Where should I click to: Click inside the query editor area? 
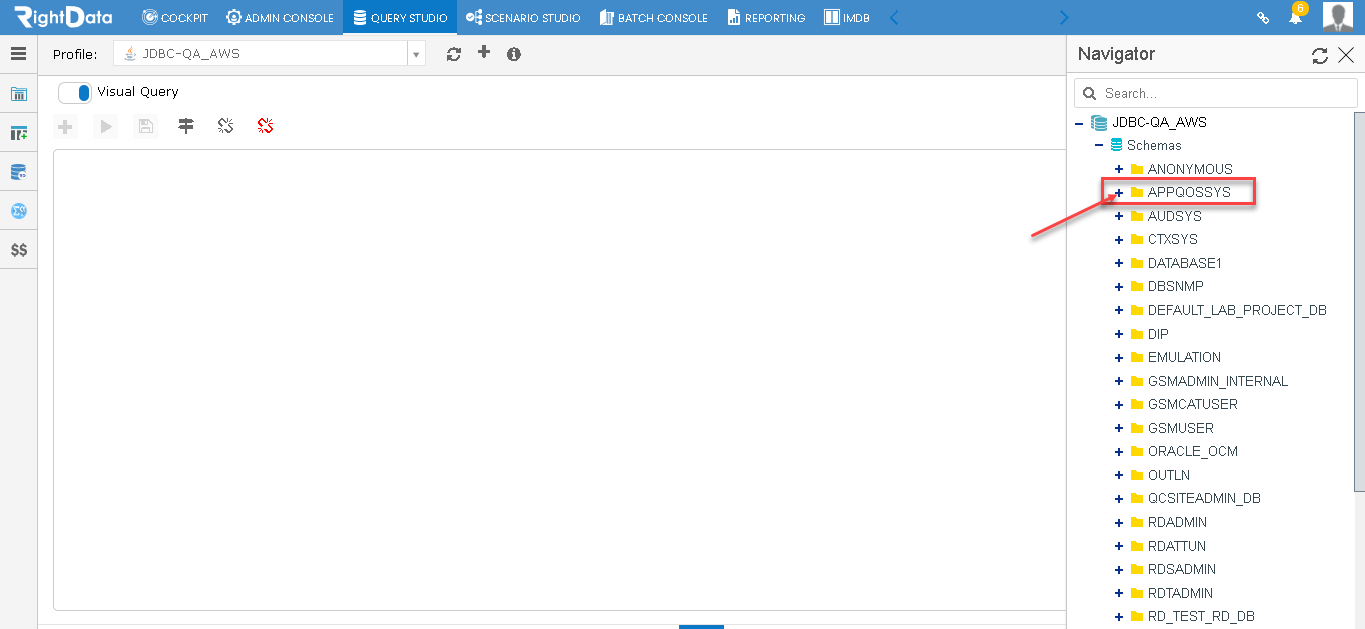[559, 379]
